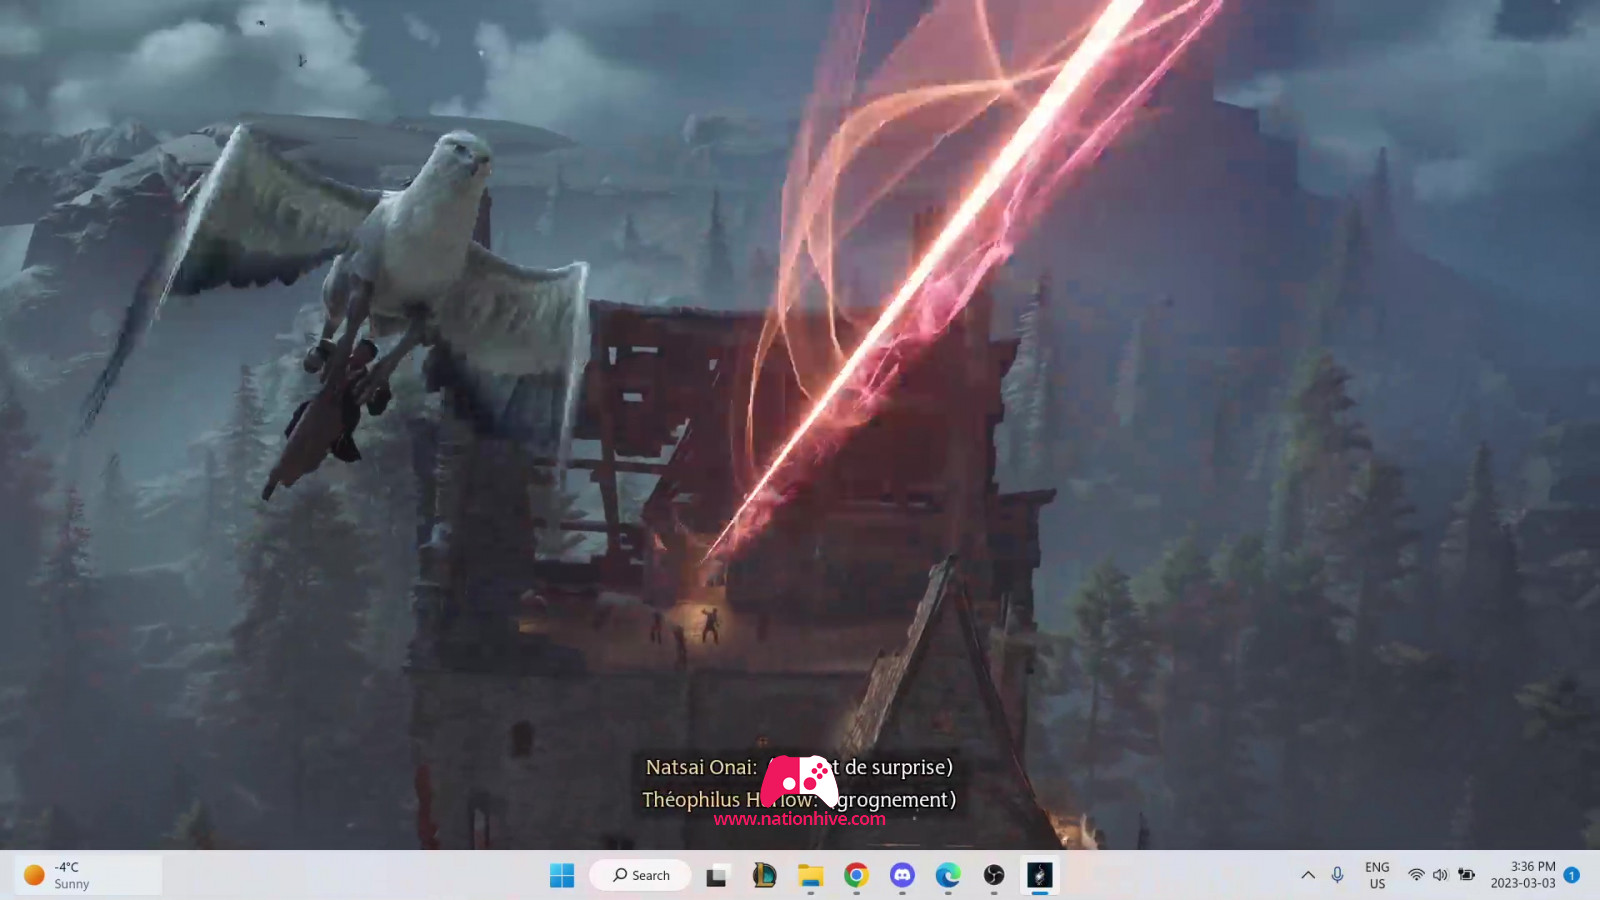Click the taskbar Search box
Image resolution: width=1600 pixels, height=900 pixels.
point(640,875)
